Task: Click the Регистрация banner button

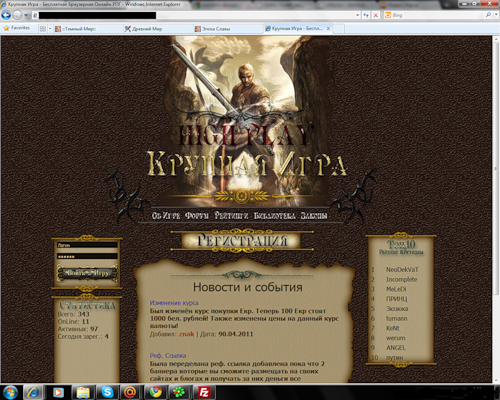Action: [x=241, y=240]
